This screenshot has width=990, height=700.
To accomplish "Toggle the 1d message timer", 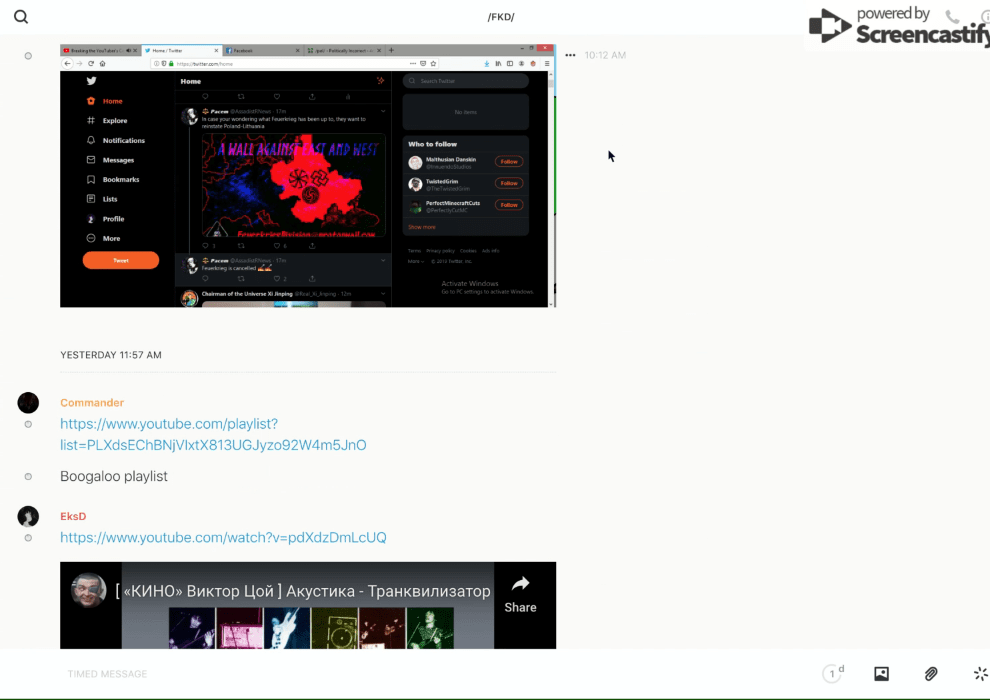I will point(833,674).
